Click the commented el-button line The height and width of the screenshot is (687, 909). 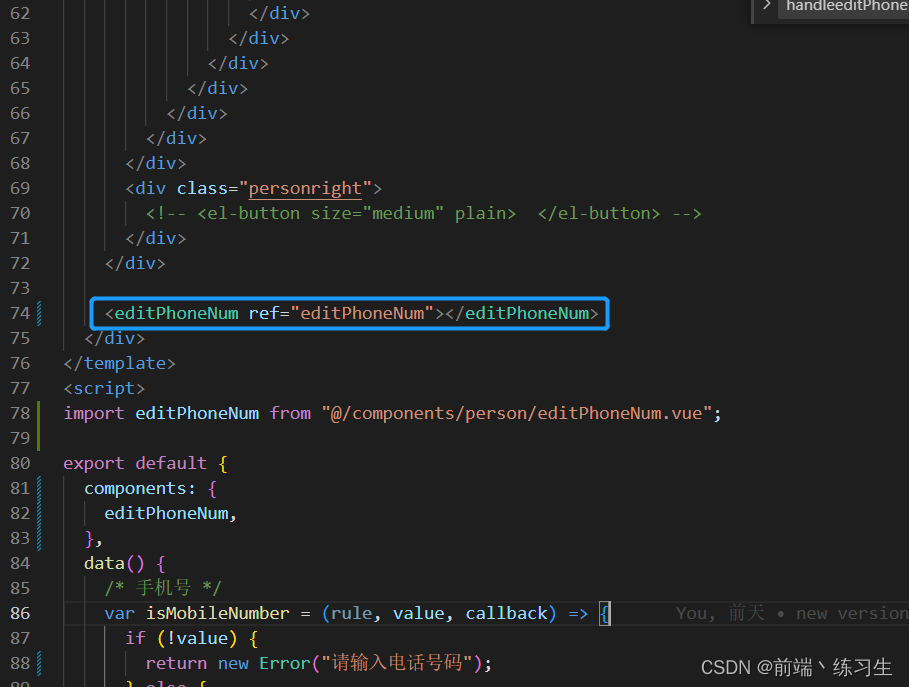[x=424, y=213]
